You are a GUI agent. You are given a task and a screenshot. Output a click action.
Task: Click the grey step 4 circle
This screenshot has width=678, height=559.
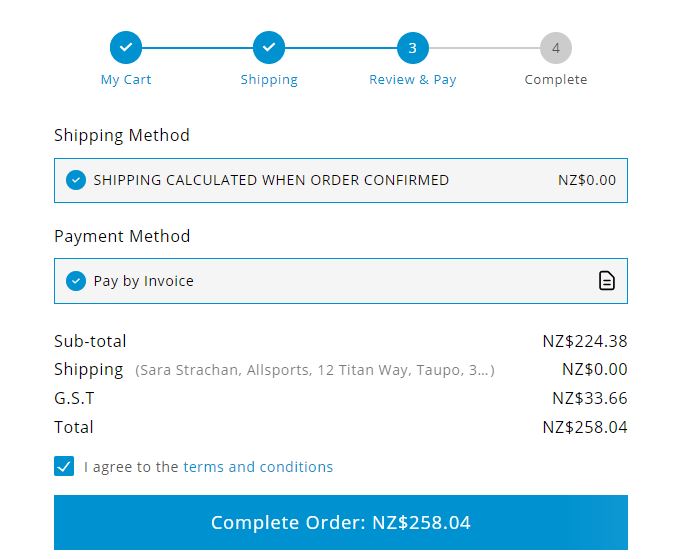click(x=556, y=48)
